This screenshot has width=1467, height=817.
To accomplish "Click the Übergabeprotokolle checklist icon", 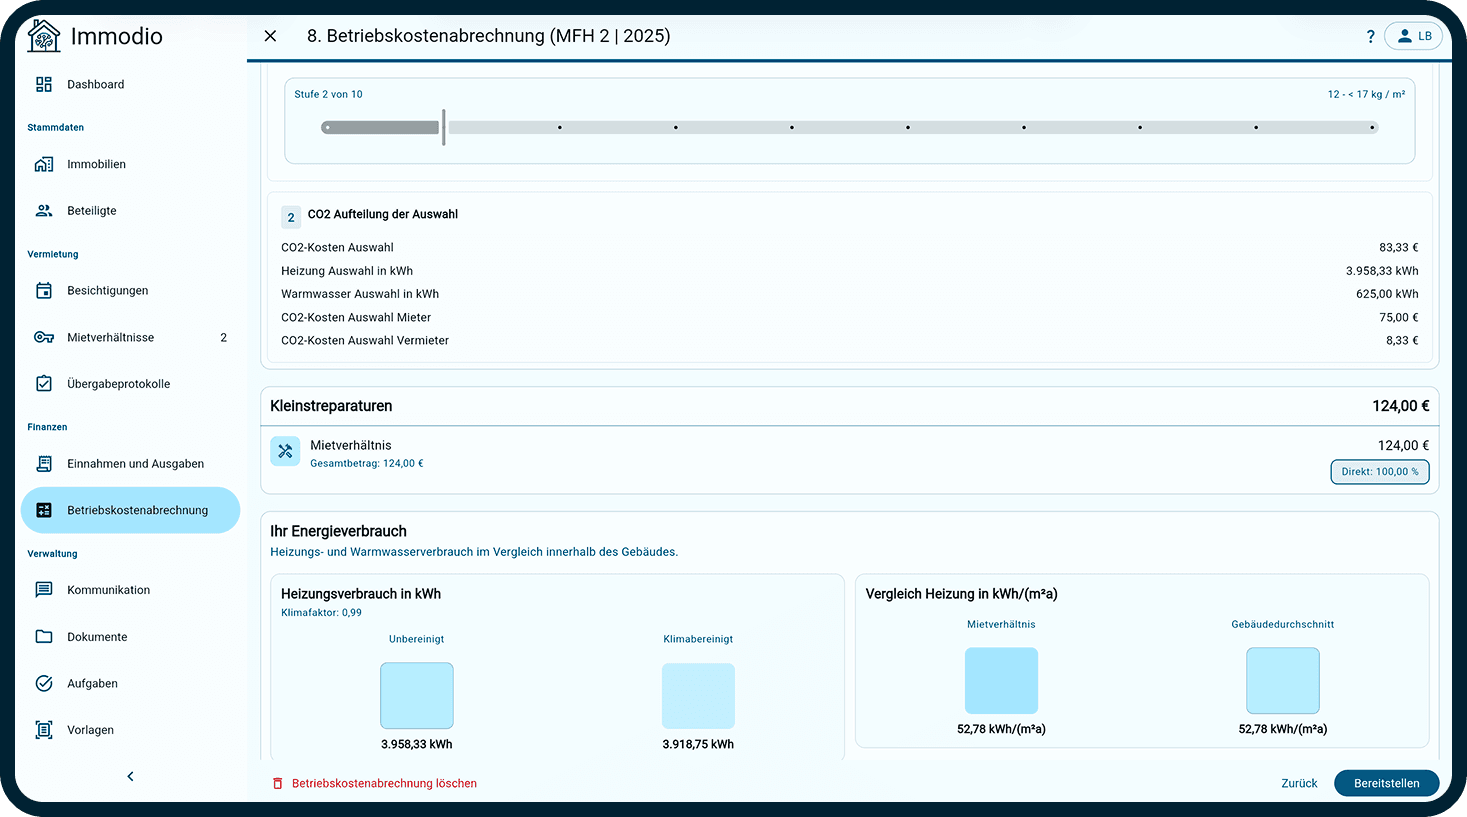I will coord(44,384).
